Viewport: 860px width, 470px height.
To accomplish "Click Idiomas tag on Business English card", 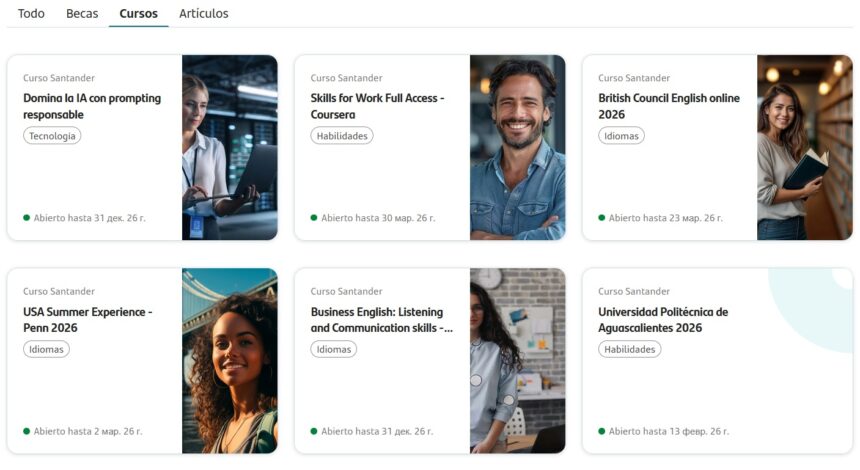I will tap(333, 349).
